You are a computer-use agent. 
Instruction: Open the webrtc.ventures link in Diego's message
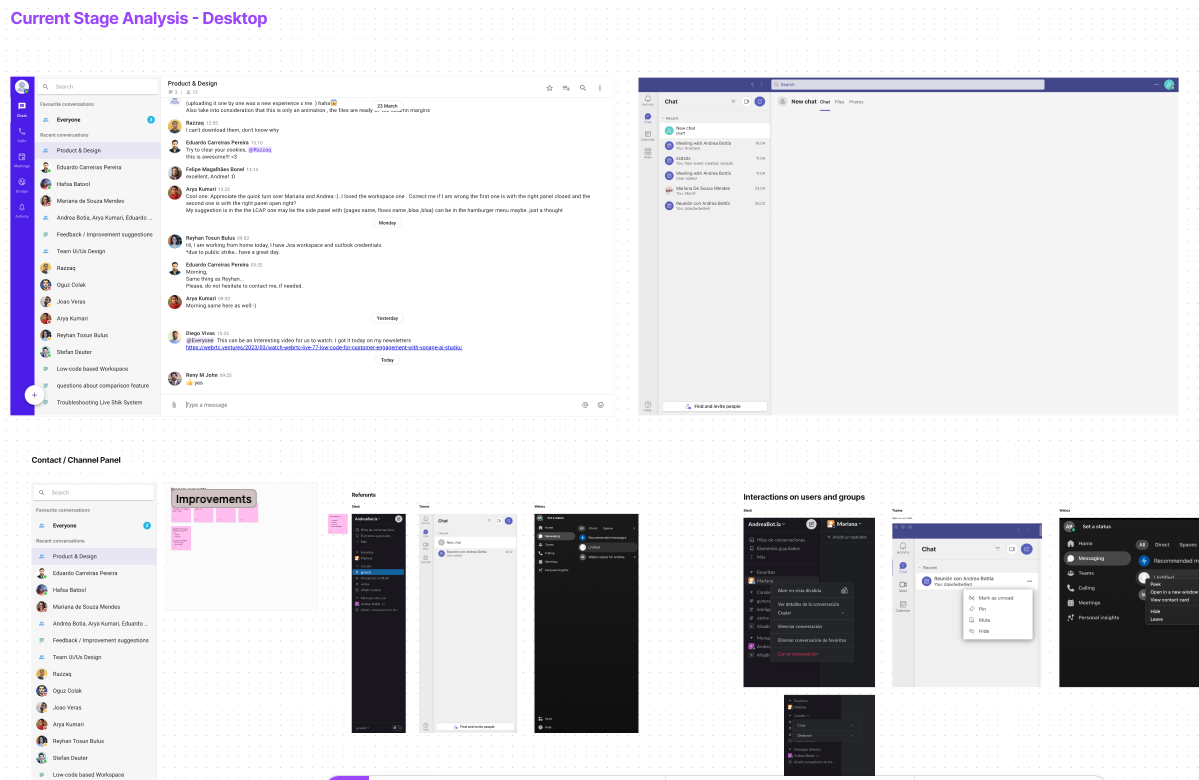[324, 347]
